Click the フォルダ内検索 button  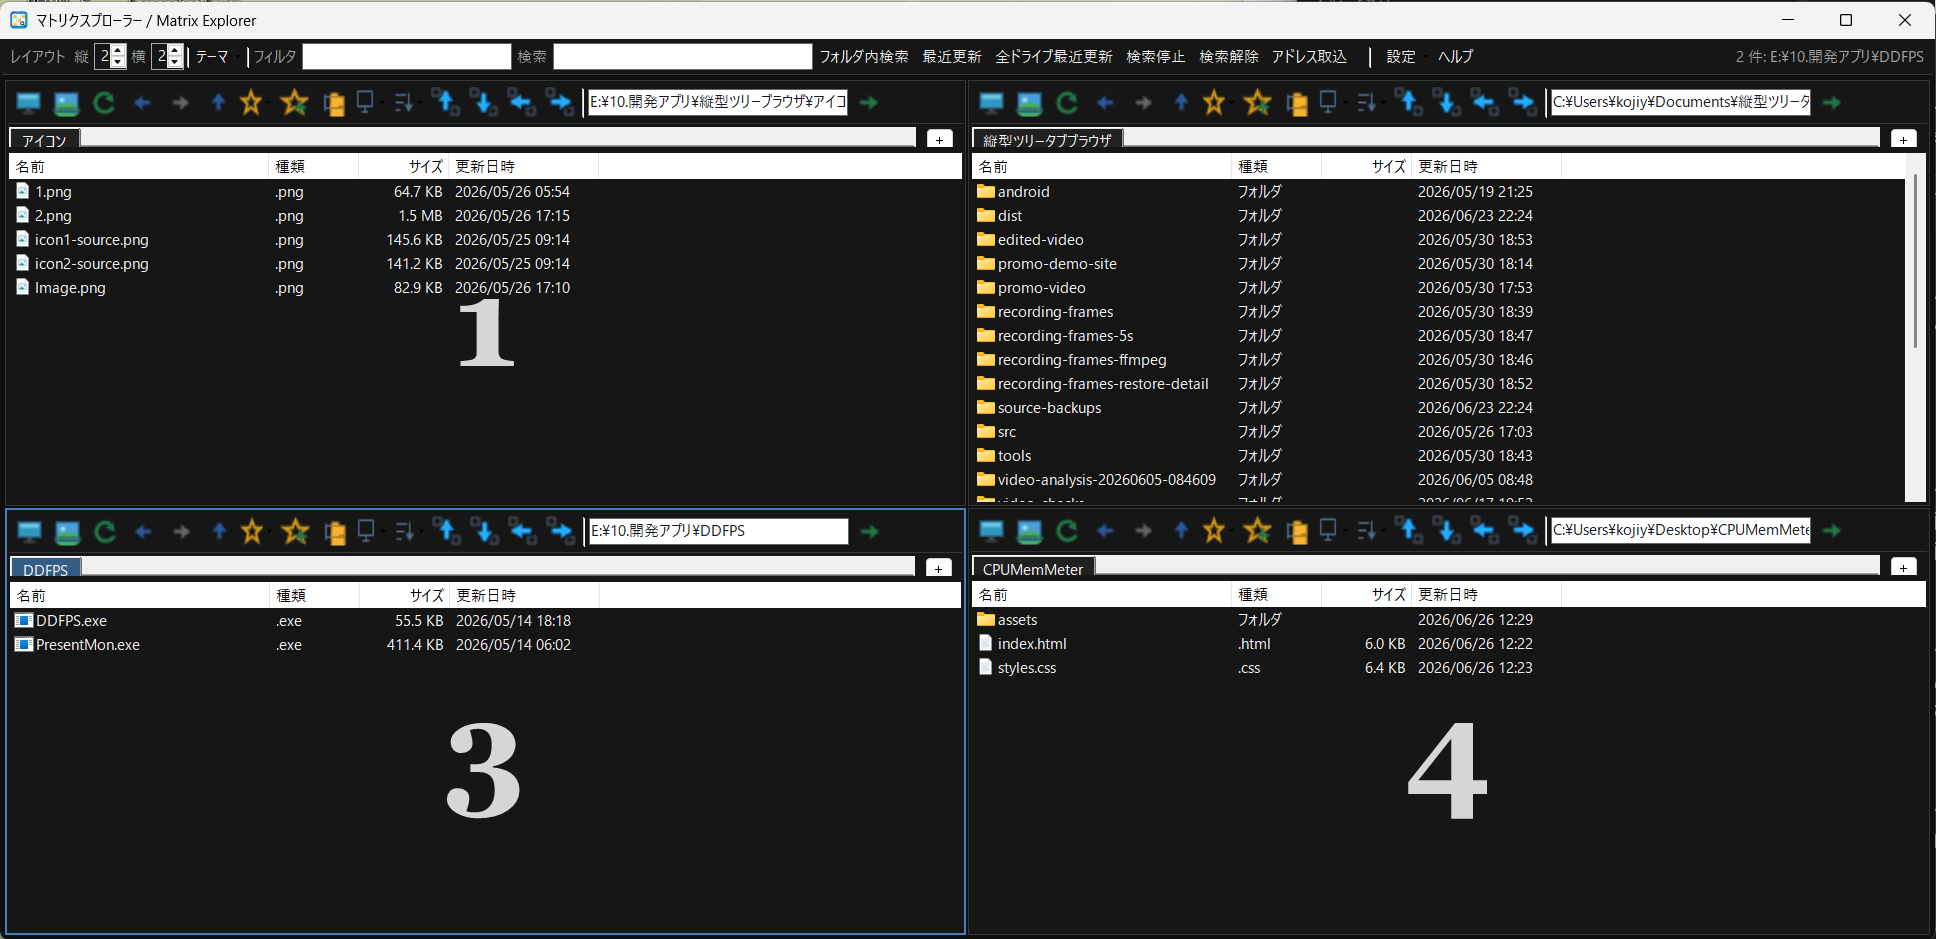pyautogui.click(x=864, y=57)
